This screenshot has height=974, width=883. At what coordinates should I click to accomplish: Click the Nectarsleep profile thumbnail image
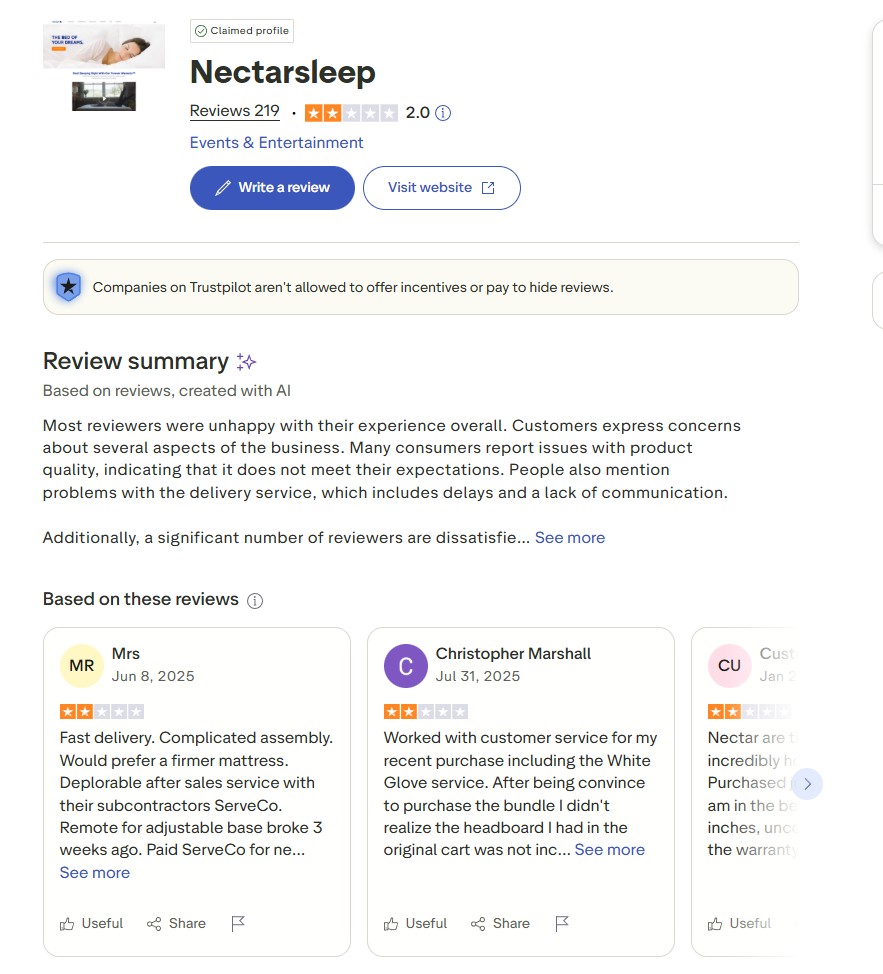pyautogui.click(x=104, y=66)
